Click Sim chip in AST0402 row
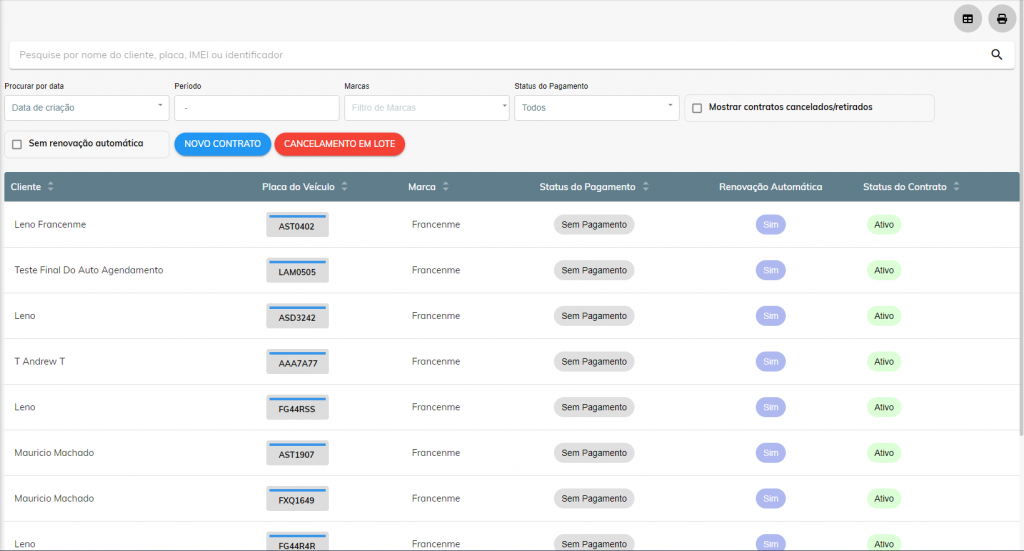This screenshot has height=551, width=1024. 771,225
